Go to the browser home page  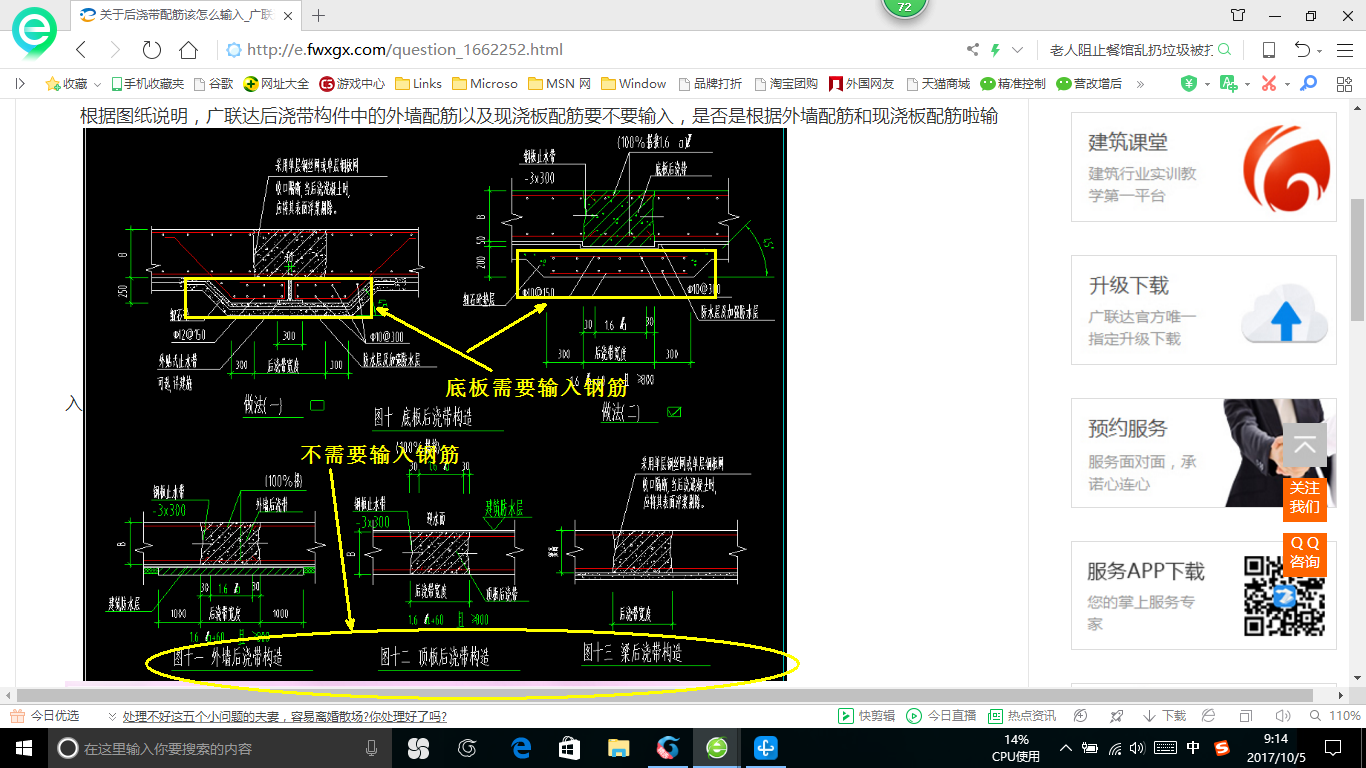click(x=188, y=50)
